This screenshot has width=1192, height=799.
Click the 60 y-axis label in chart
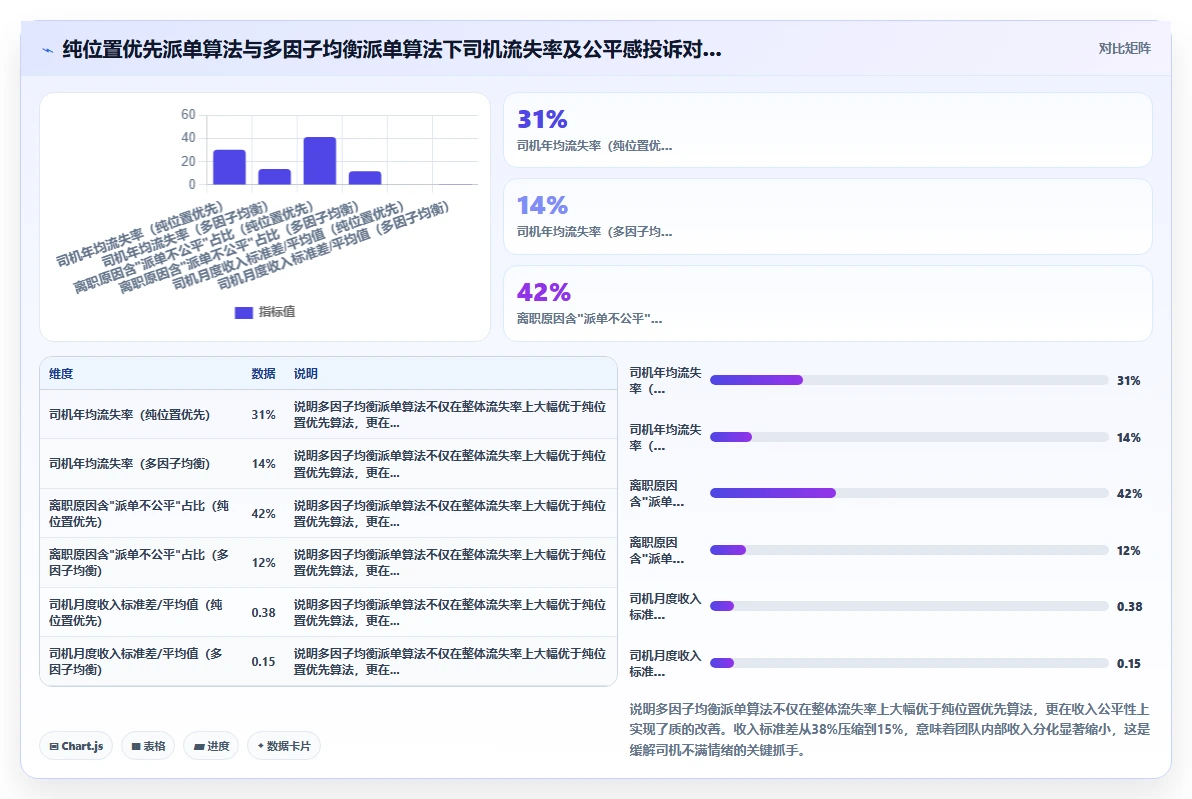coord(188,115)
